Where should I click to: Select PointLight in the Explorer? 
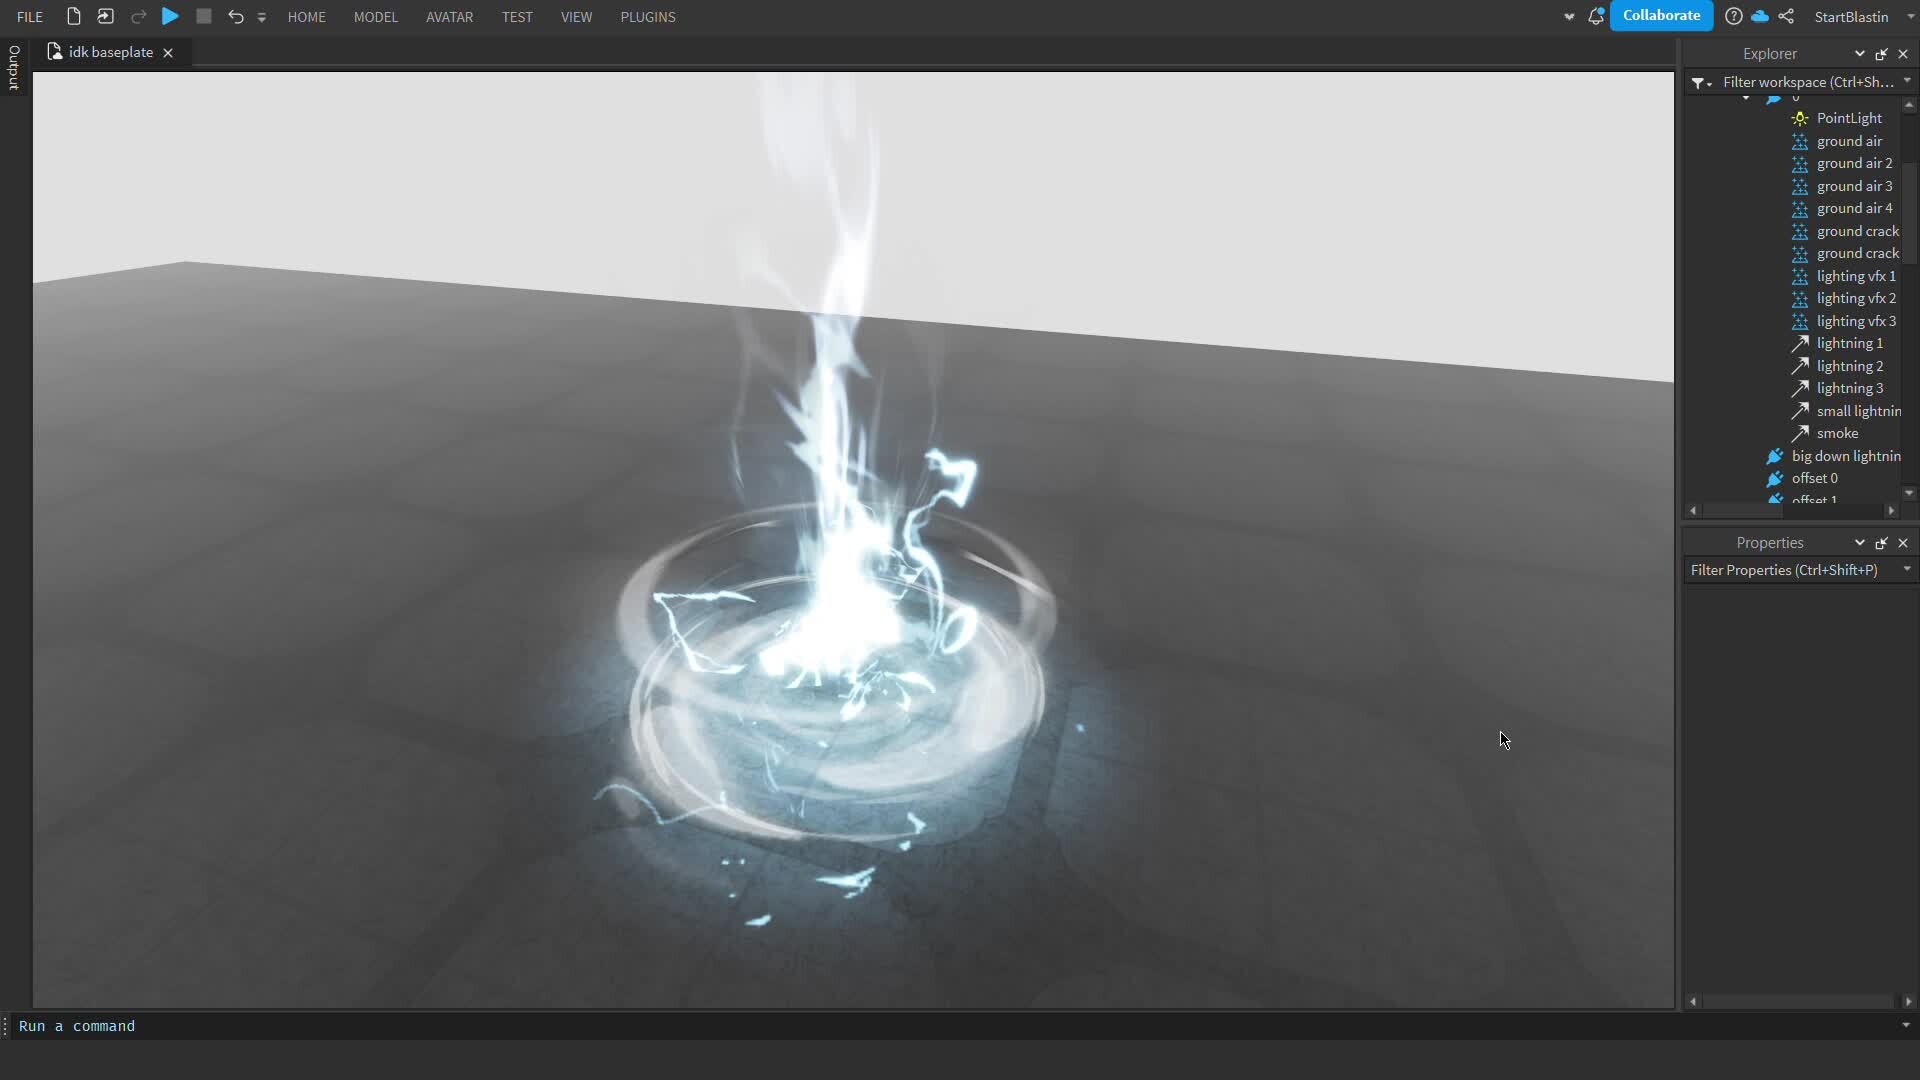coord(1848,118)
